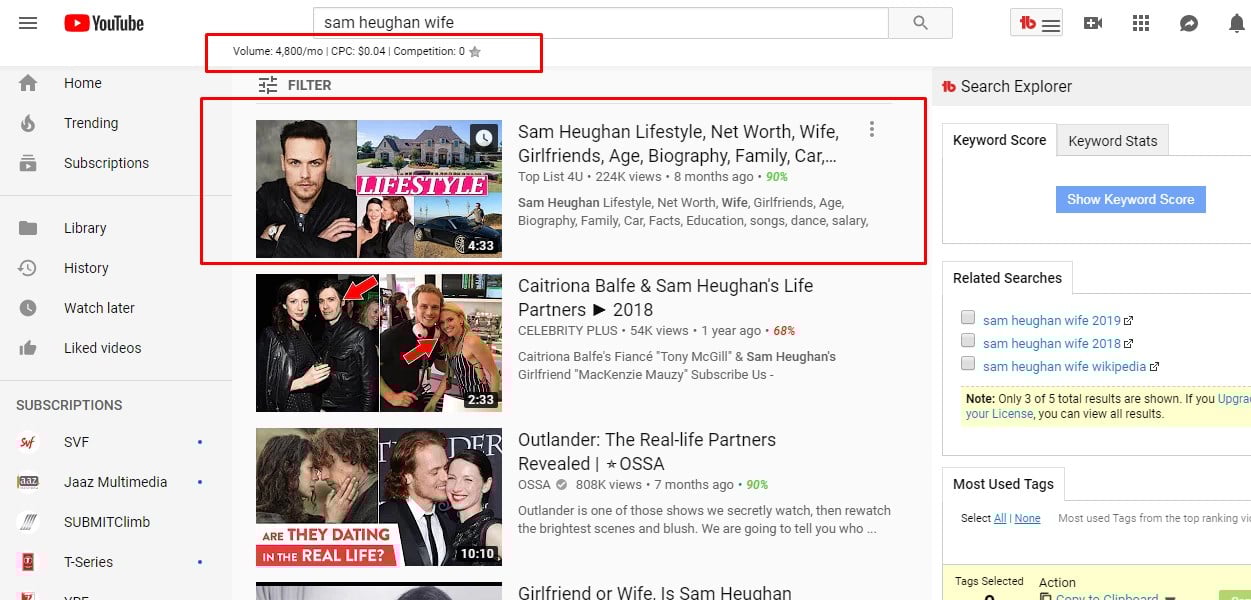Open the notifications bell
Image resolution: width=1251 pixels, height=600 pixels.
pos(1236,23)
